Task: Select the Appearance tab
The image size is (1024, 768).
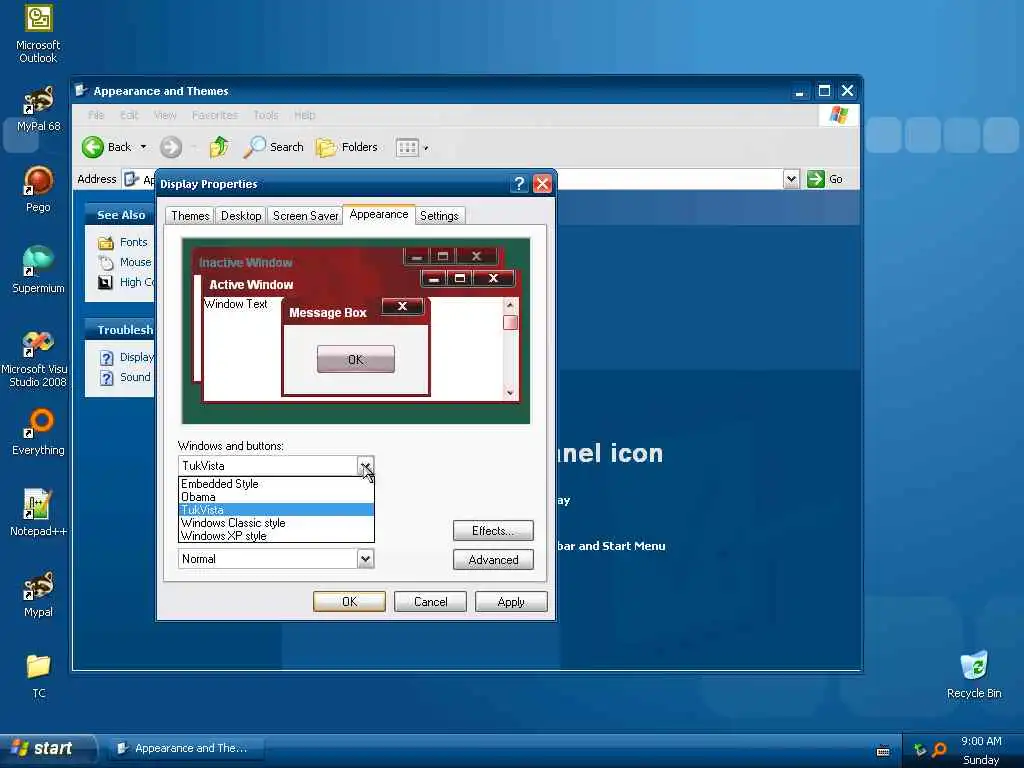Action: 379,214
